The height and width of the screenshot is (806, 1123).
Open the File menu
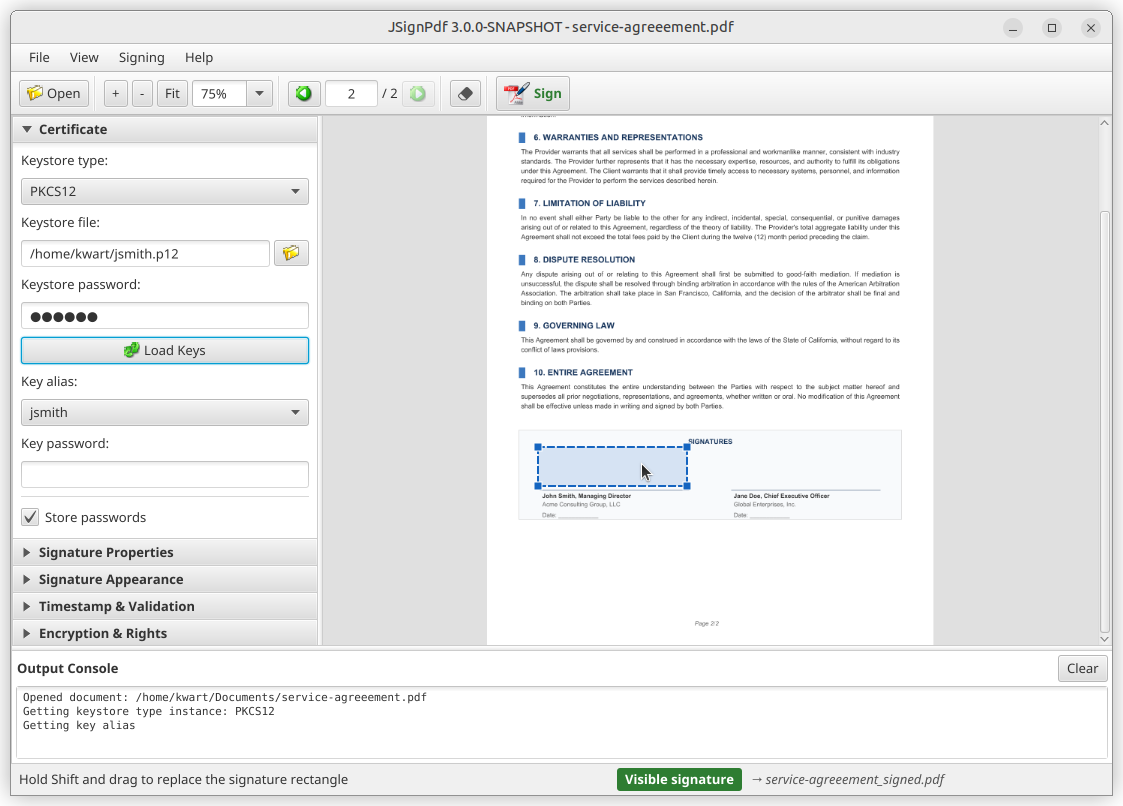pos(39,57)
